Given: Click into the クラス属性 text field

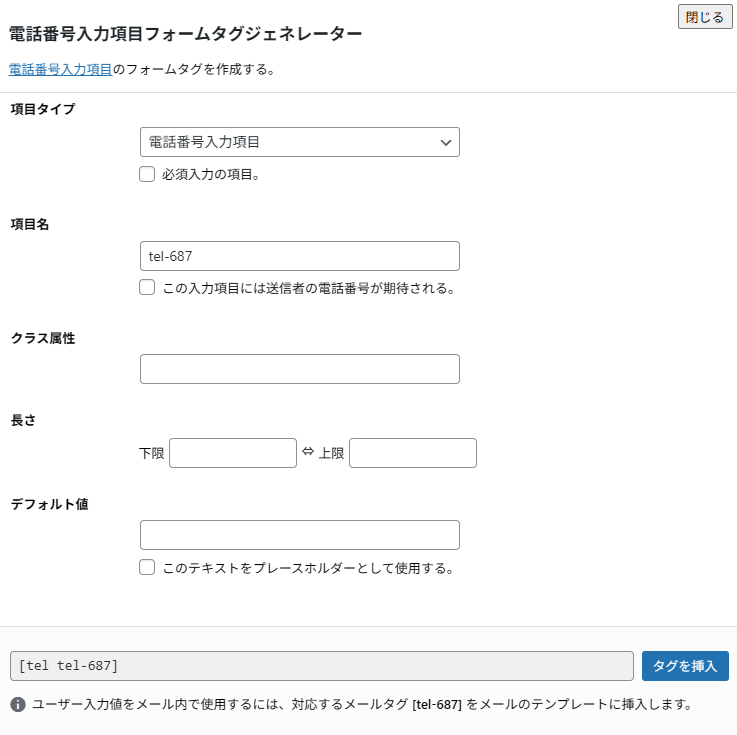Looking at the screenshot, I should [x=299, y=369].
